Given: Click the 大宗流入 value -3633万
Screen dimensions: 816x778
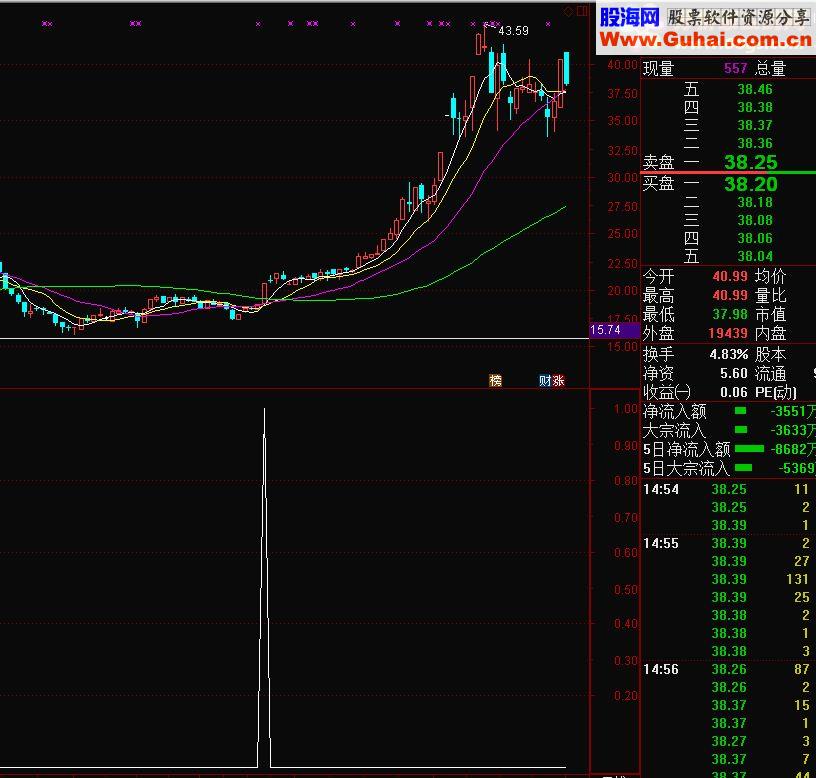Looking at the screenshot, I should (x=793, y=430).
